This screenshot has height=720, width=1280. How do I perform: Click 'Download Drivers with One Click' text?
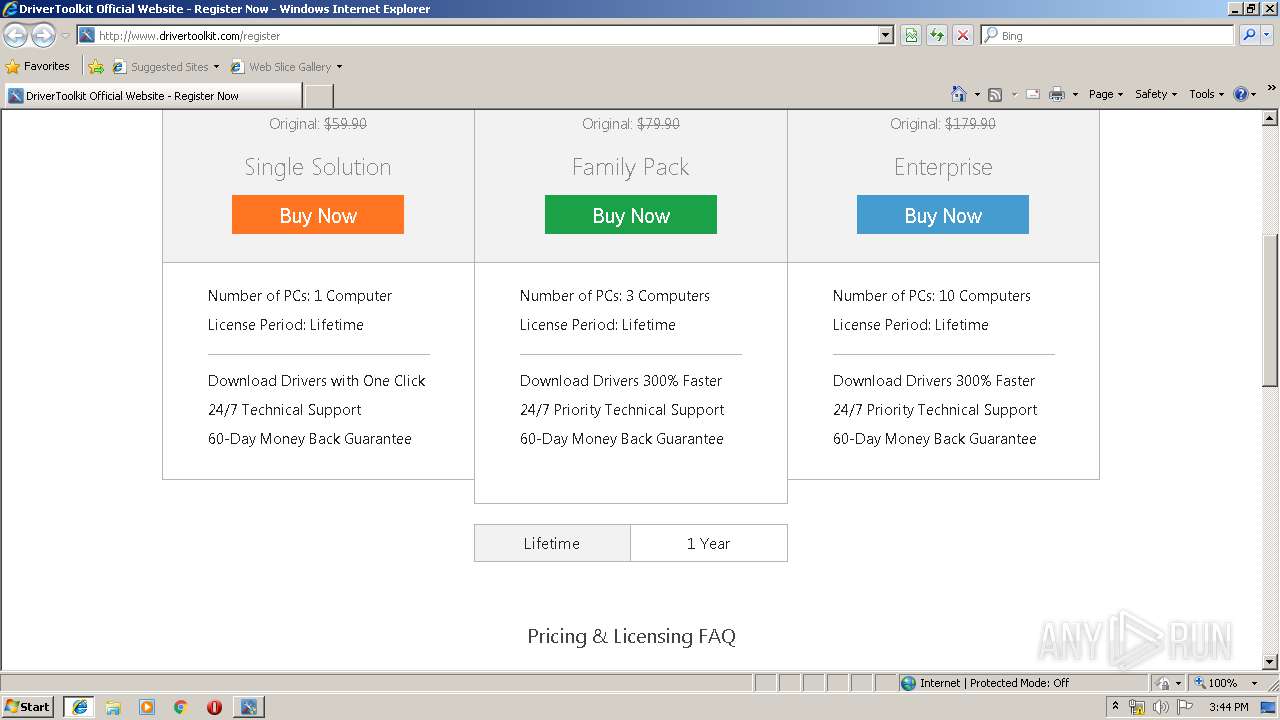pyautogui.click(x=317, y=381)
